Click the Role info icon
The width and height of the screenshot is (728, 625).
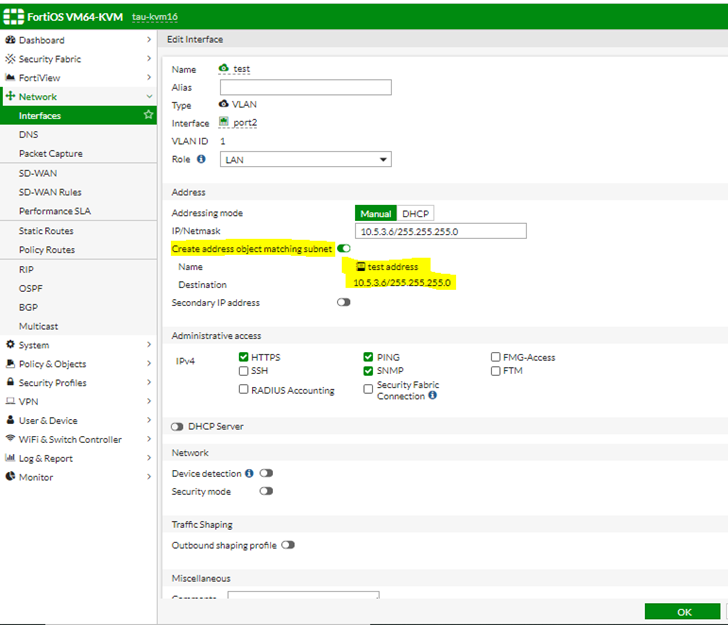201,159
